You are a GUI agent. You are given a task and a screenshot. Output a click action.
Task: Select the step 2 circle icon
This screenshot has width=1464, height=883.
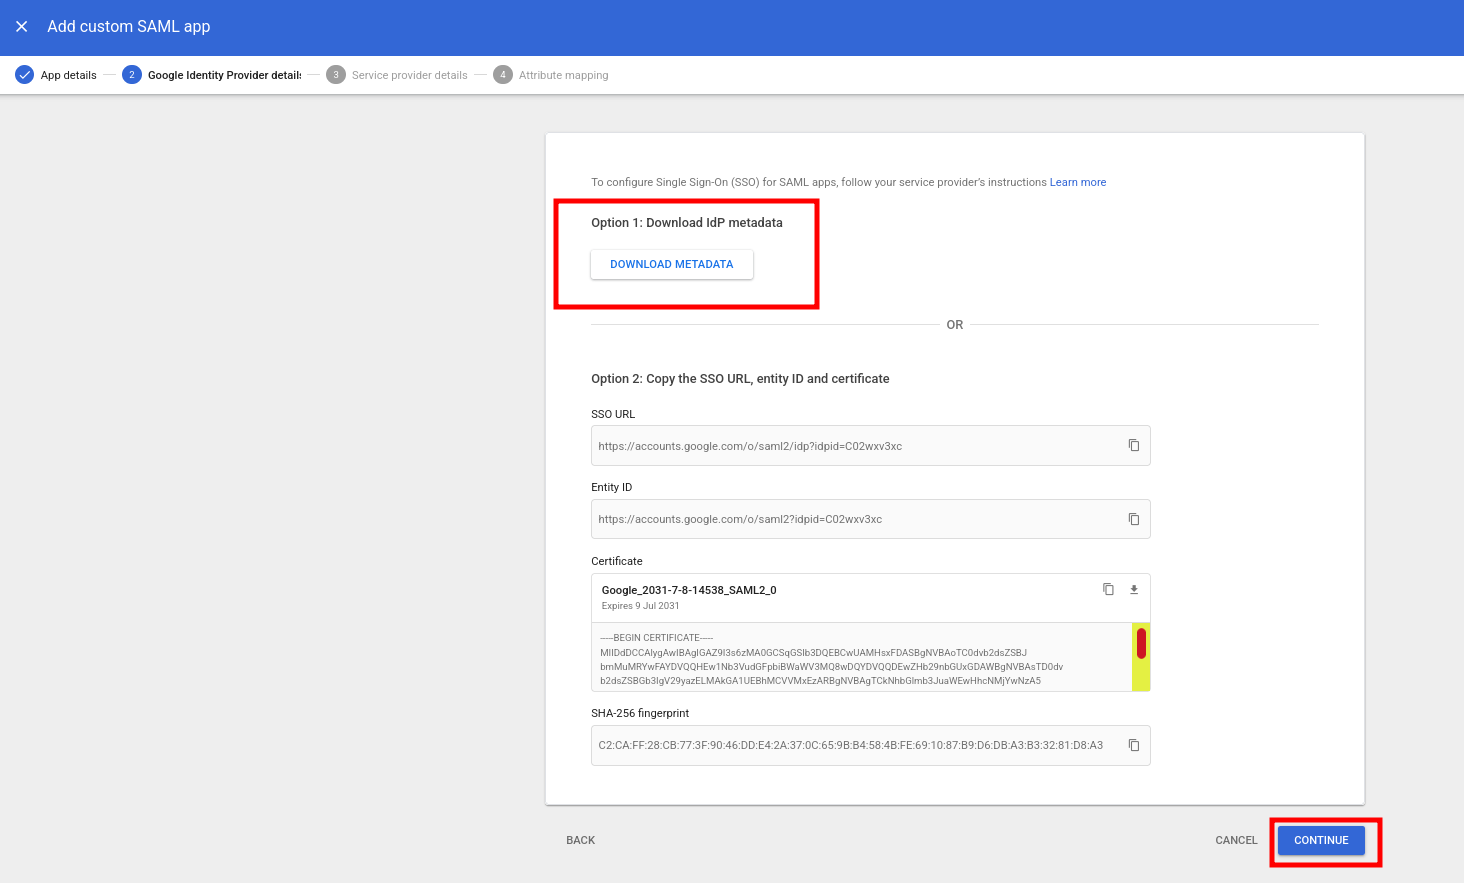click(x=132, y=75)
